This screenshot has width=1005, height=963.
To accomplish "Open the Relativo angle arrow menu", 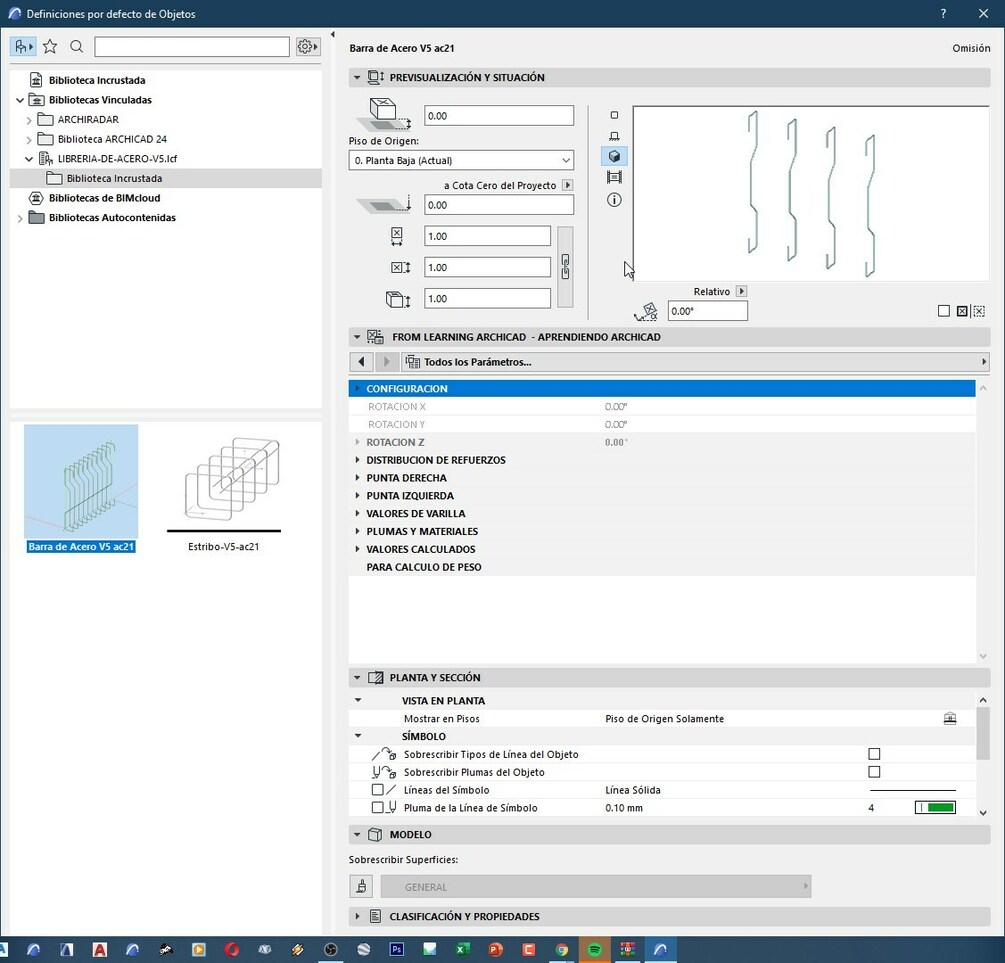I will pyautogui.click(x=742, y=291).
